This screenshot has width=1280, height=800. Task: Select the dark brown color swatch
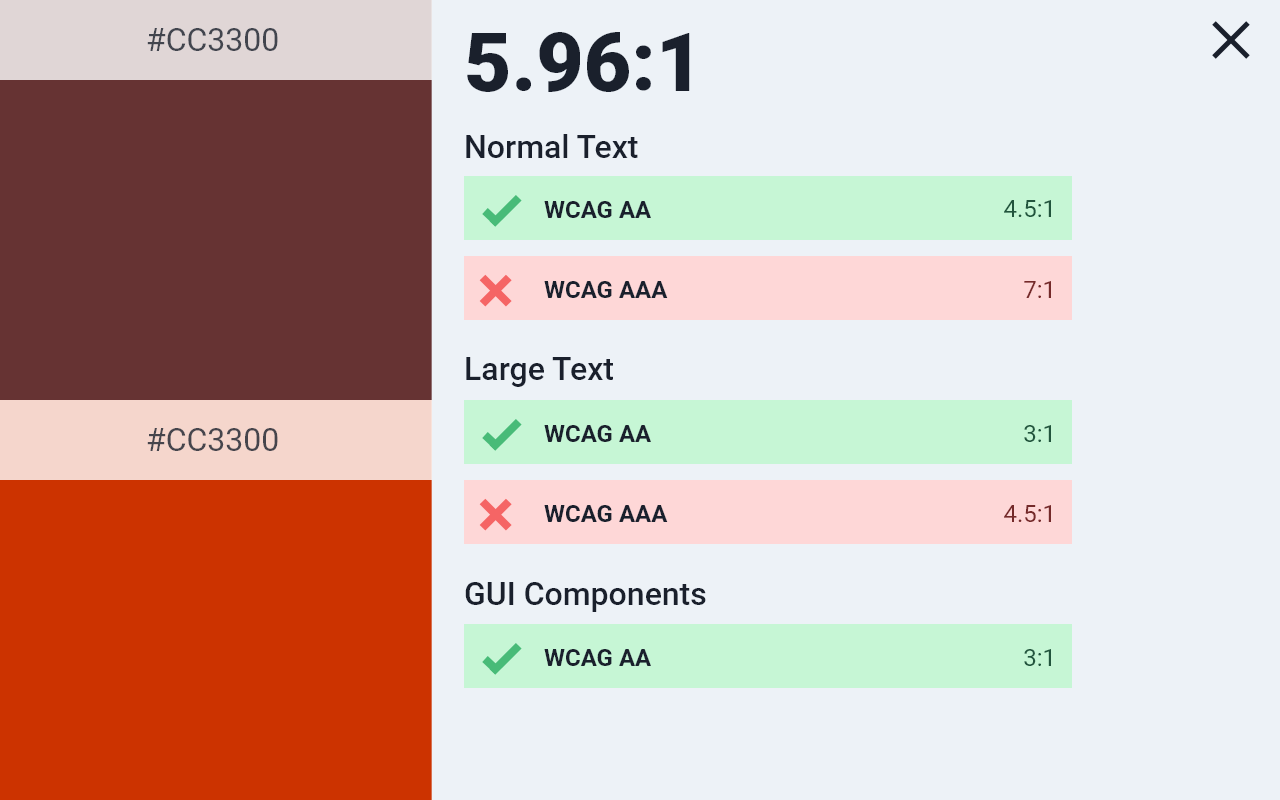point(215,240)
